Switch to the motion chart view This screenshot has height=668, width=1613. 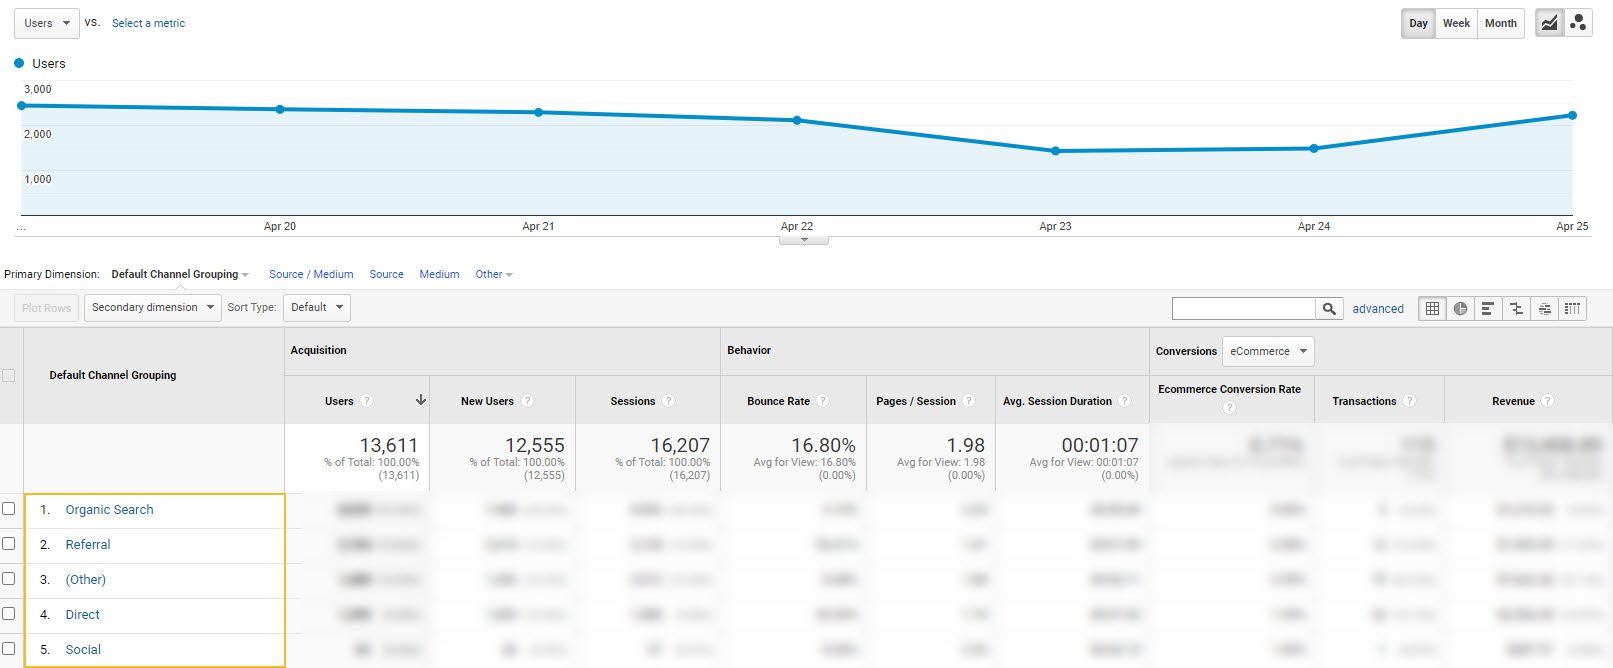(1578, 23)
